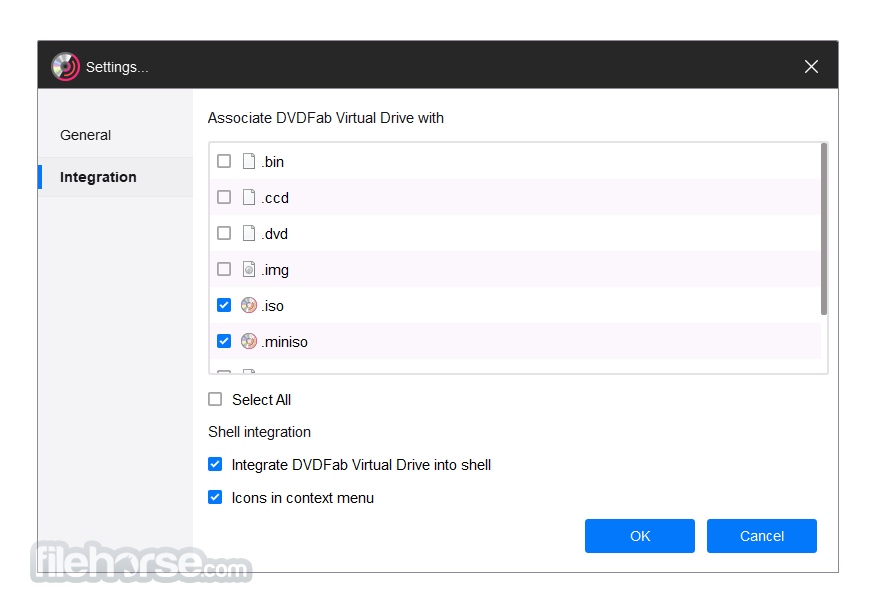Click the Cancel button
The height and width of the screenshot is (613, 878).
point(762,536)
